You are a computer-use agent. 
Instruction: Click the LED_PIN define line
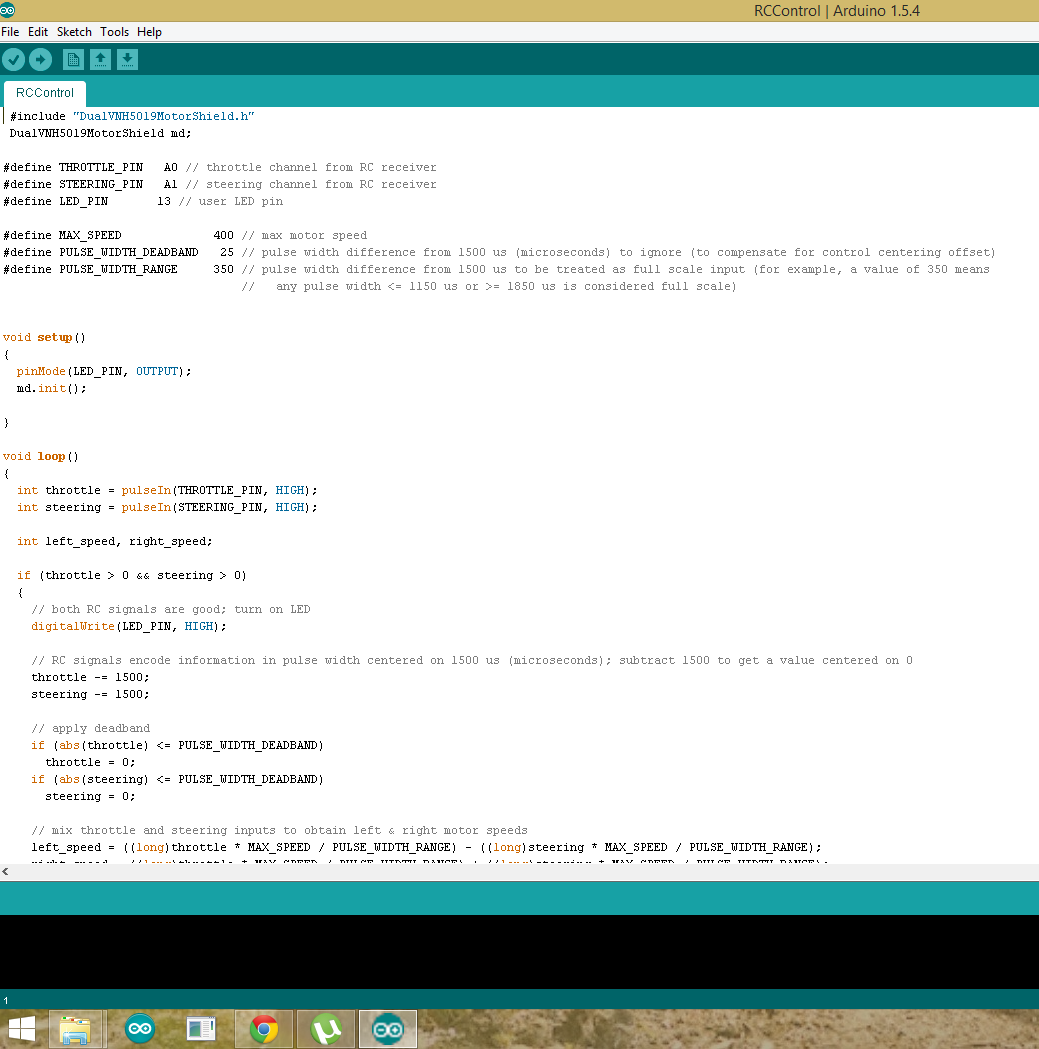pyautogui.click(x=143, y=201)
